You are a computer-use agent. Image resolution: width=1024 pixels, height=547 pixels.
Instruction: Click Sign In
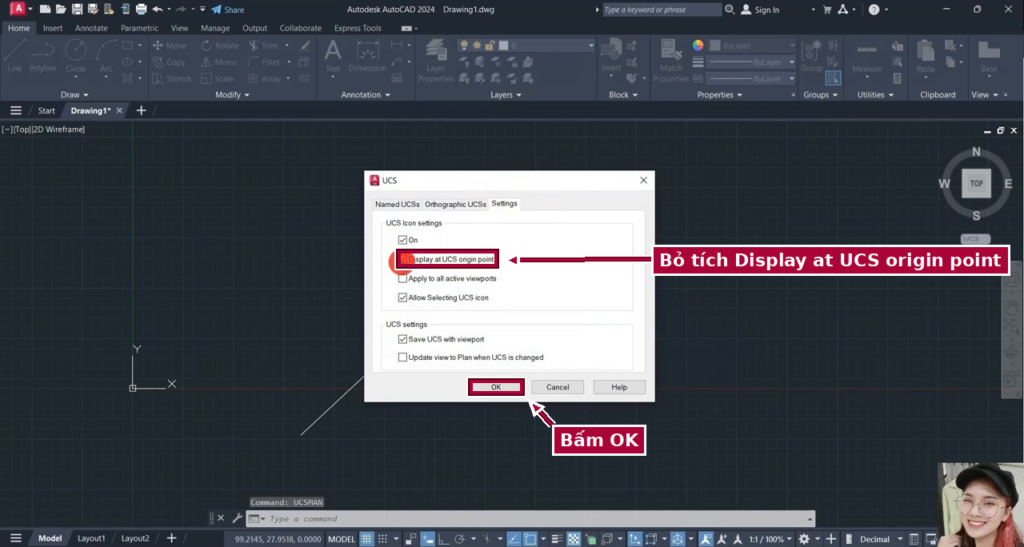760,10
